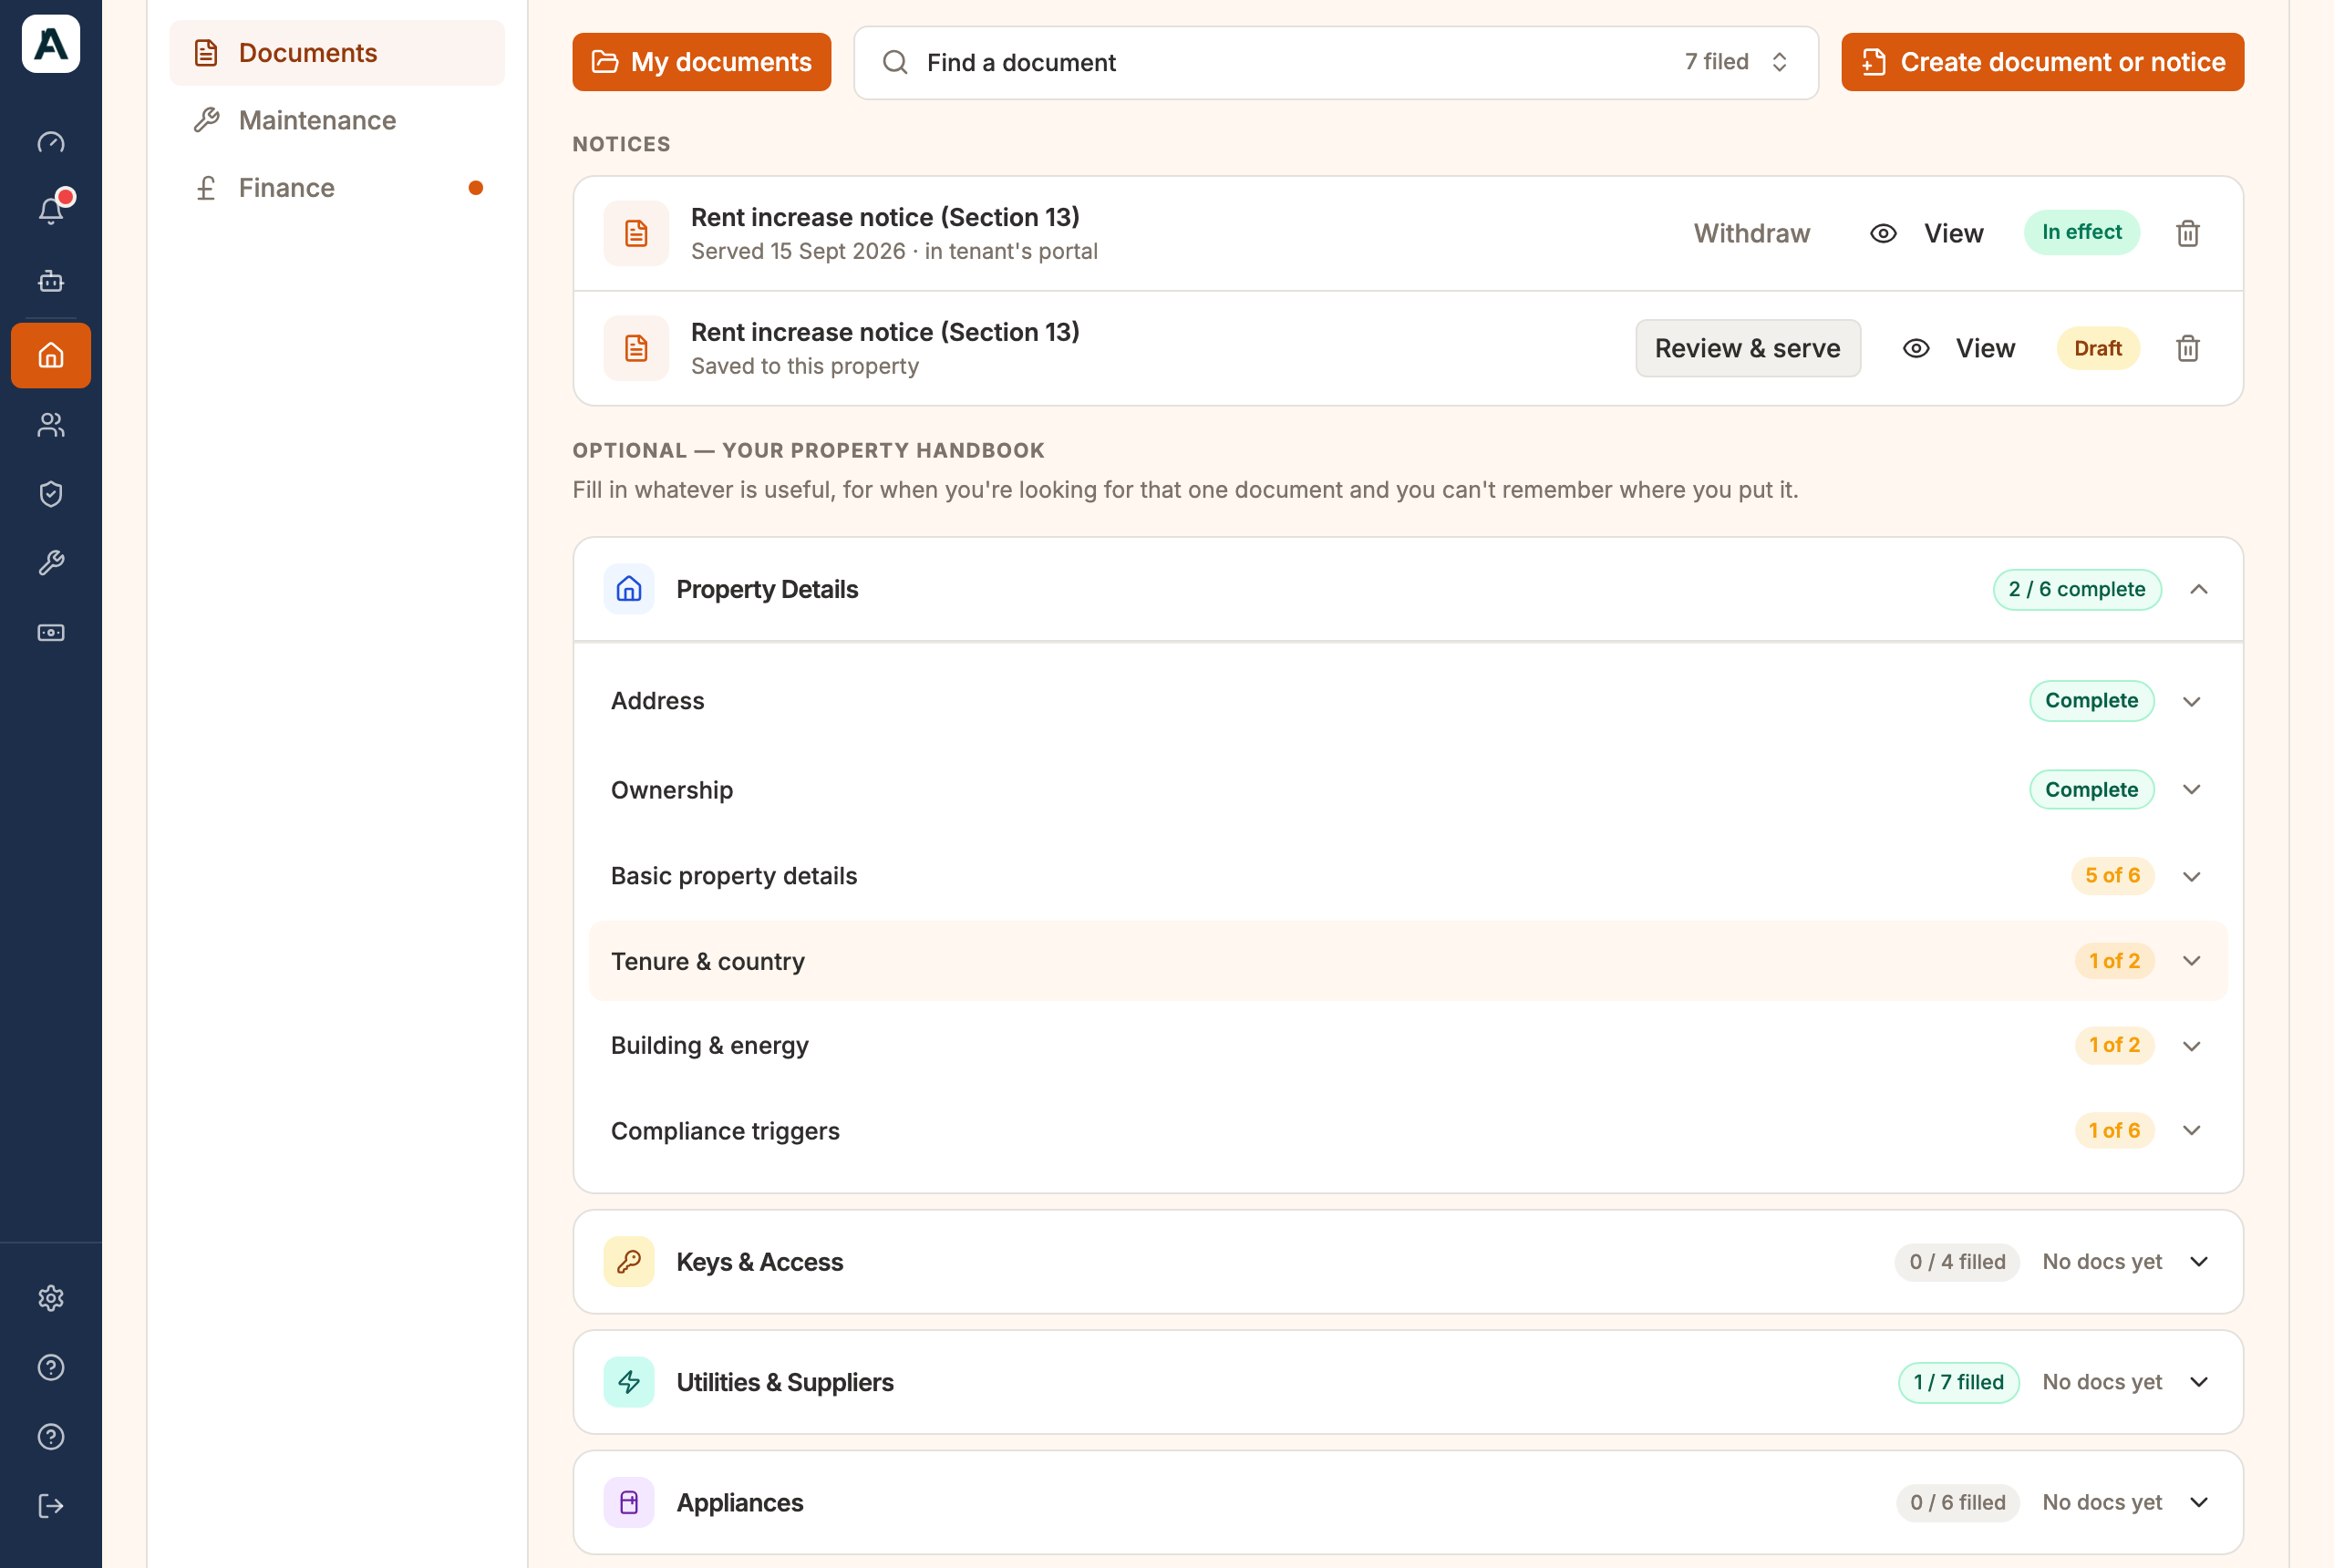The height and width of the screenshot is (1568, 2334).
Task: Withdraw the served rent increase notice
Action: [1751, 233]
